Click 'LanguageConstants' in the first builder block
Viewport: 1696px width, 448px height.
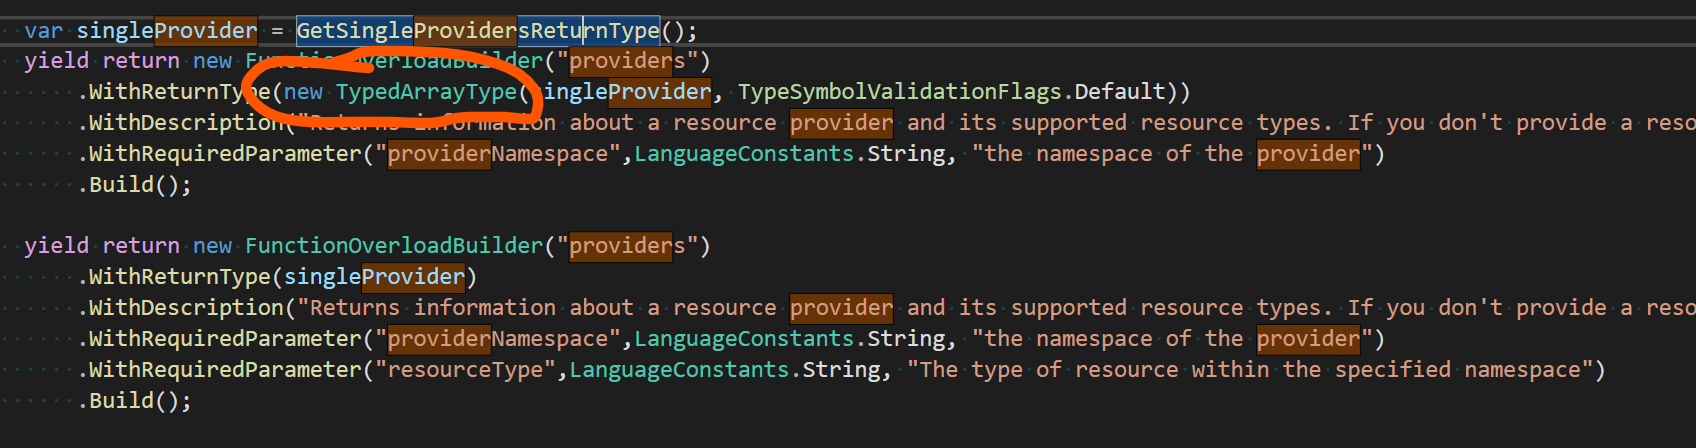[x=745, y=154]
